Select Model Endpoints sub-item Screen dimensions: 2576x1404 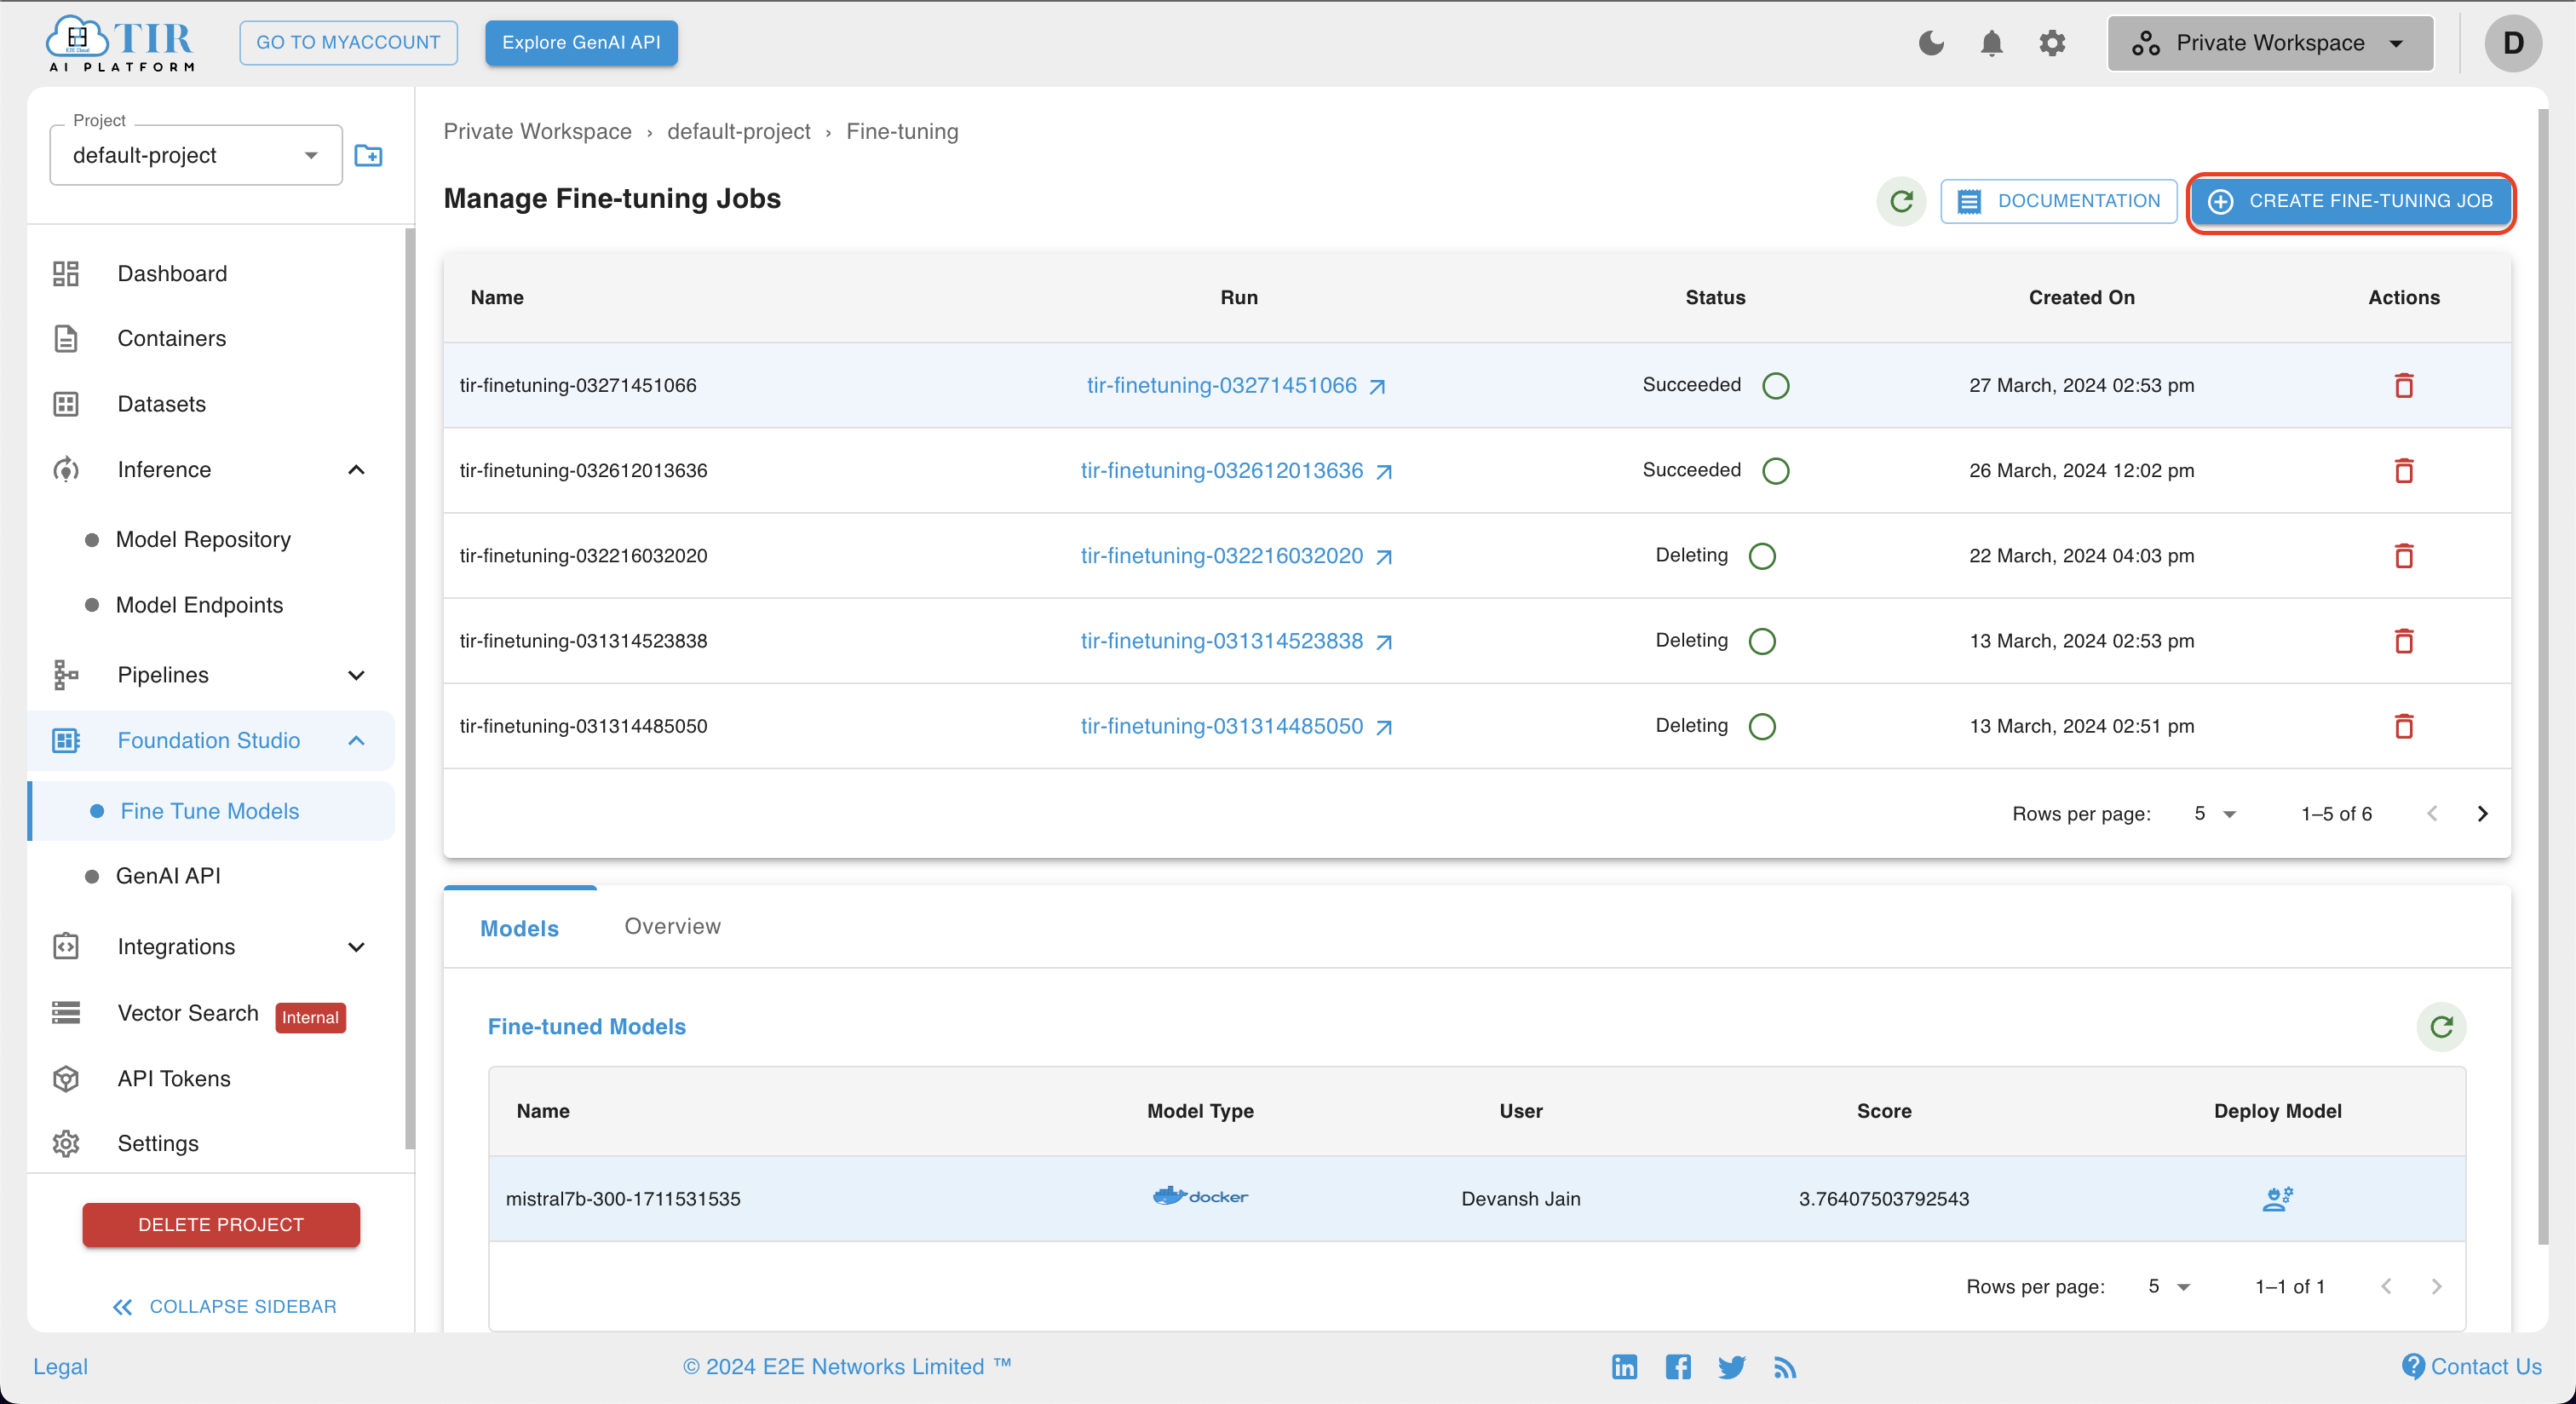tap(199, 605)
